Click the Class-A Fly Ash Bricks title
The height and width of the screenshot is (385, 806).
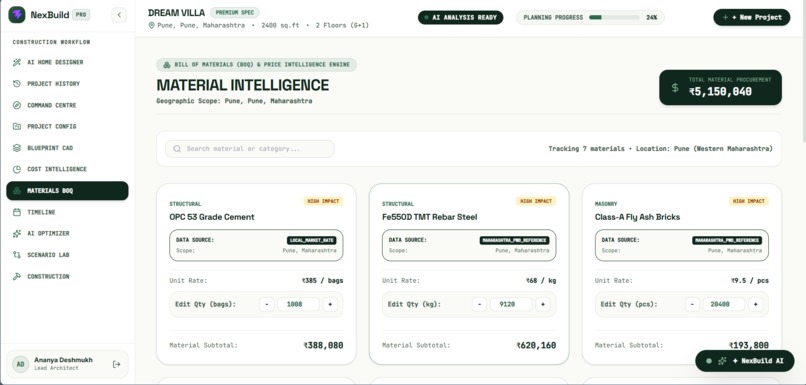[x=637, y=217]
